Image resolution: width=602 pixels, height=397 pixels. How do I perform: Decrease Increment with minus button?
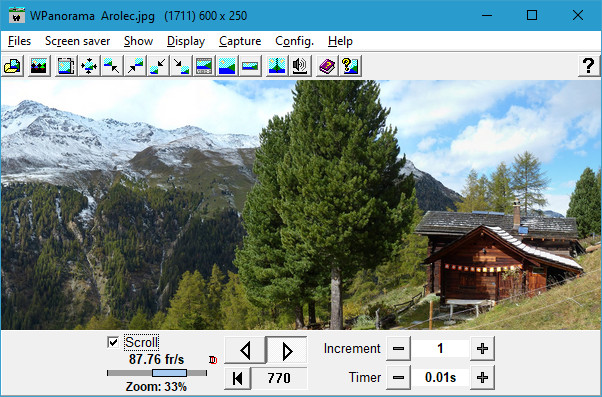pyautogui.click(x=399, y=349)
